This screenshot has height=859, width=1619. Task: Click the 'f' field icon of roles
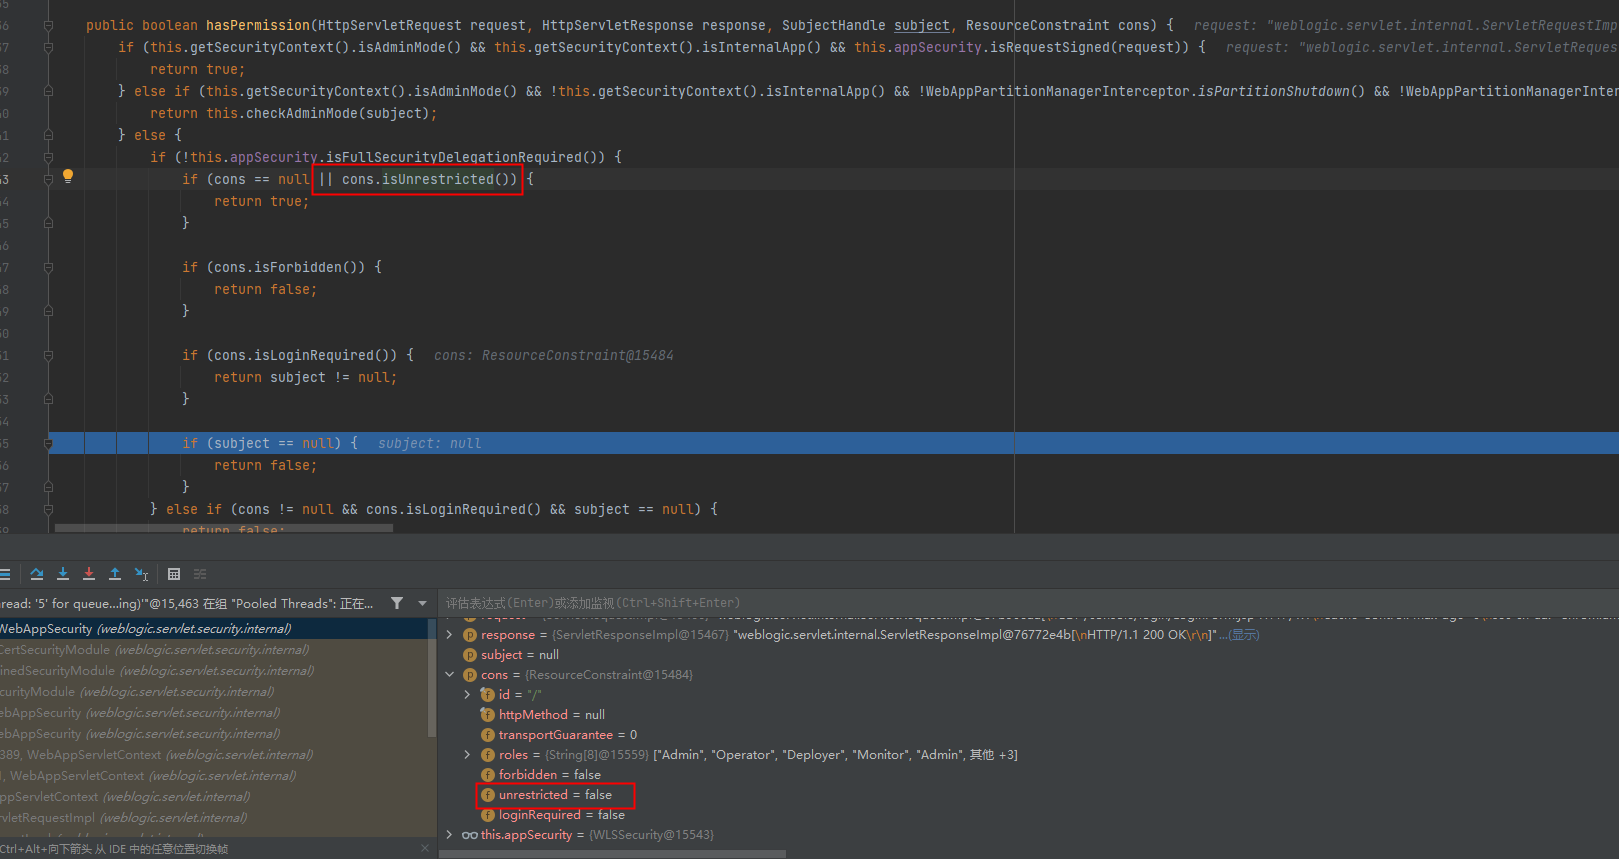tap(488, 755)
